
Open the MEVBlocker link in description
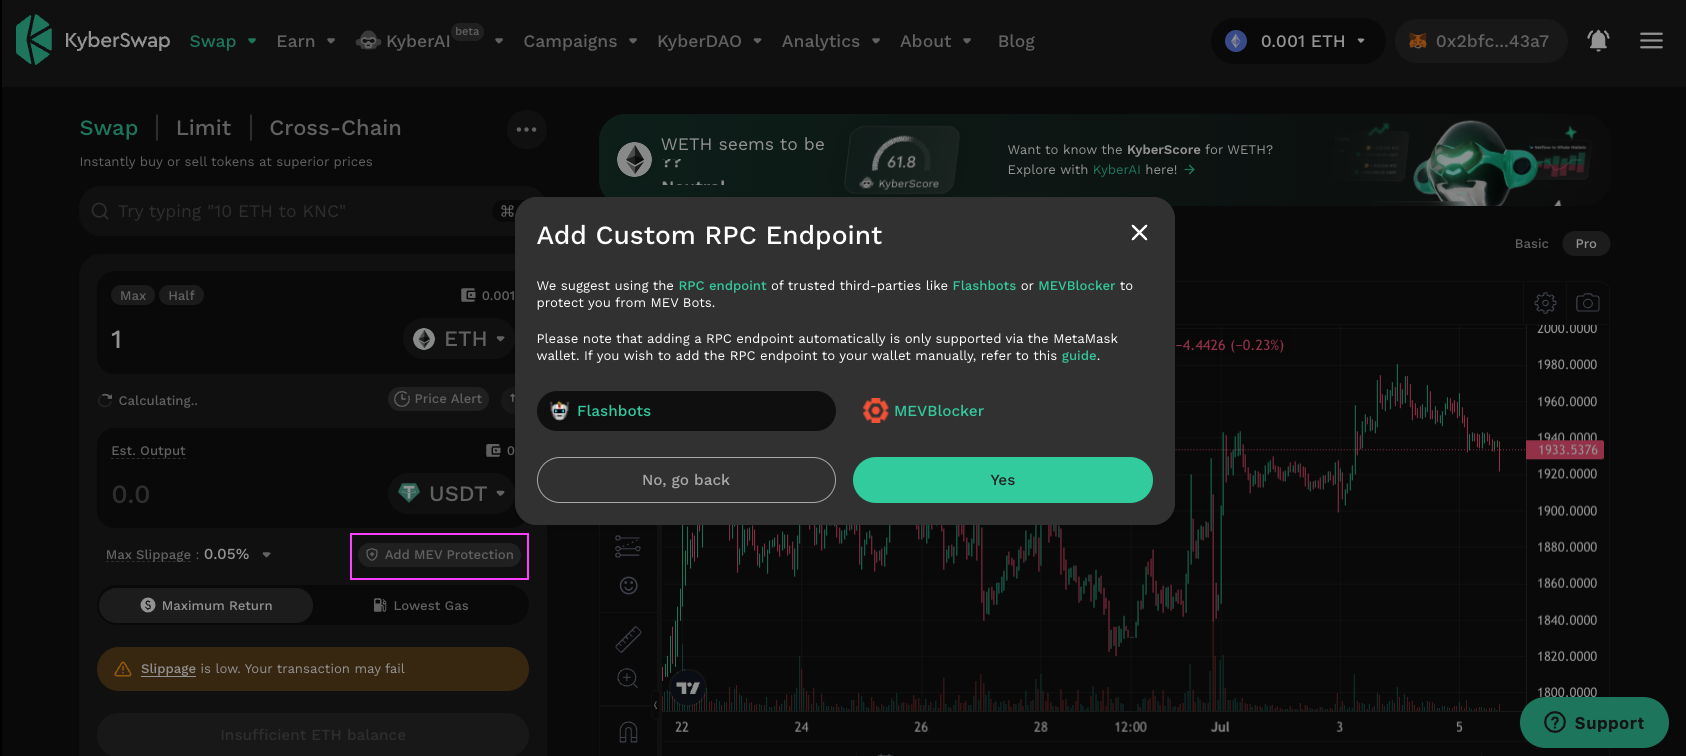[x=1077, y=286]
